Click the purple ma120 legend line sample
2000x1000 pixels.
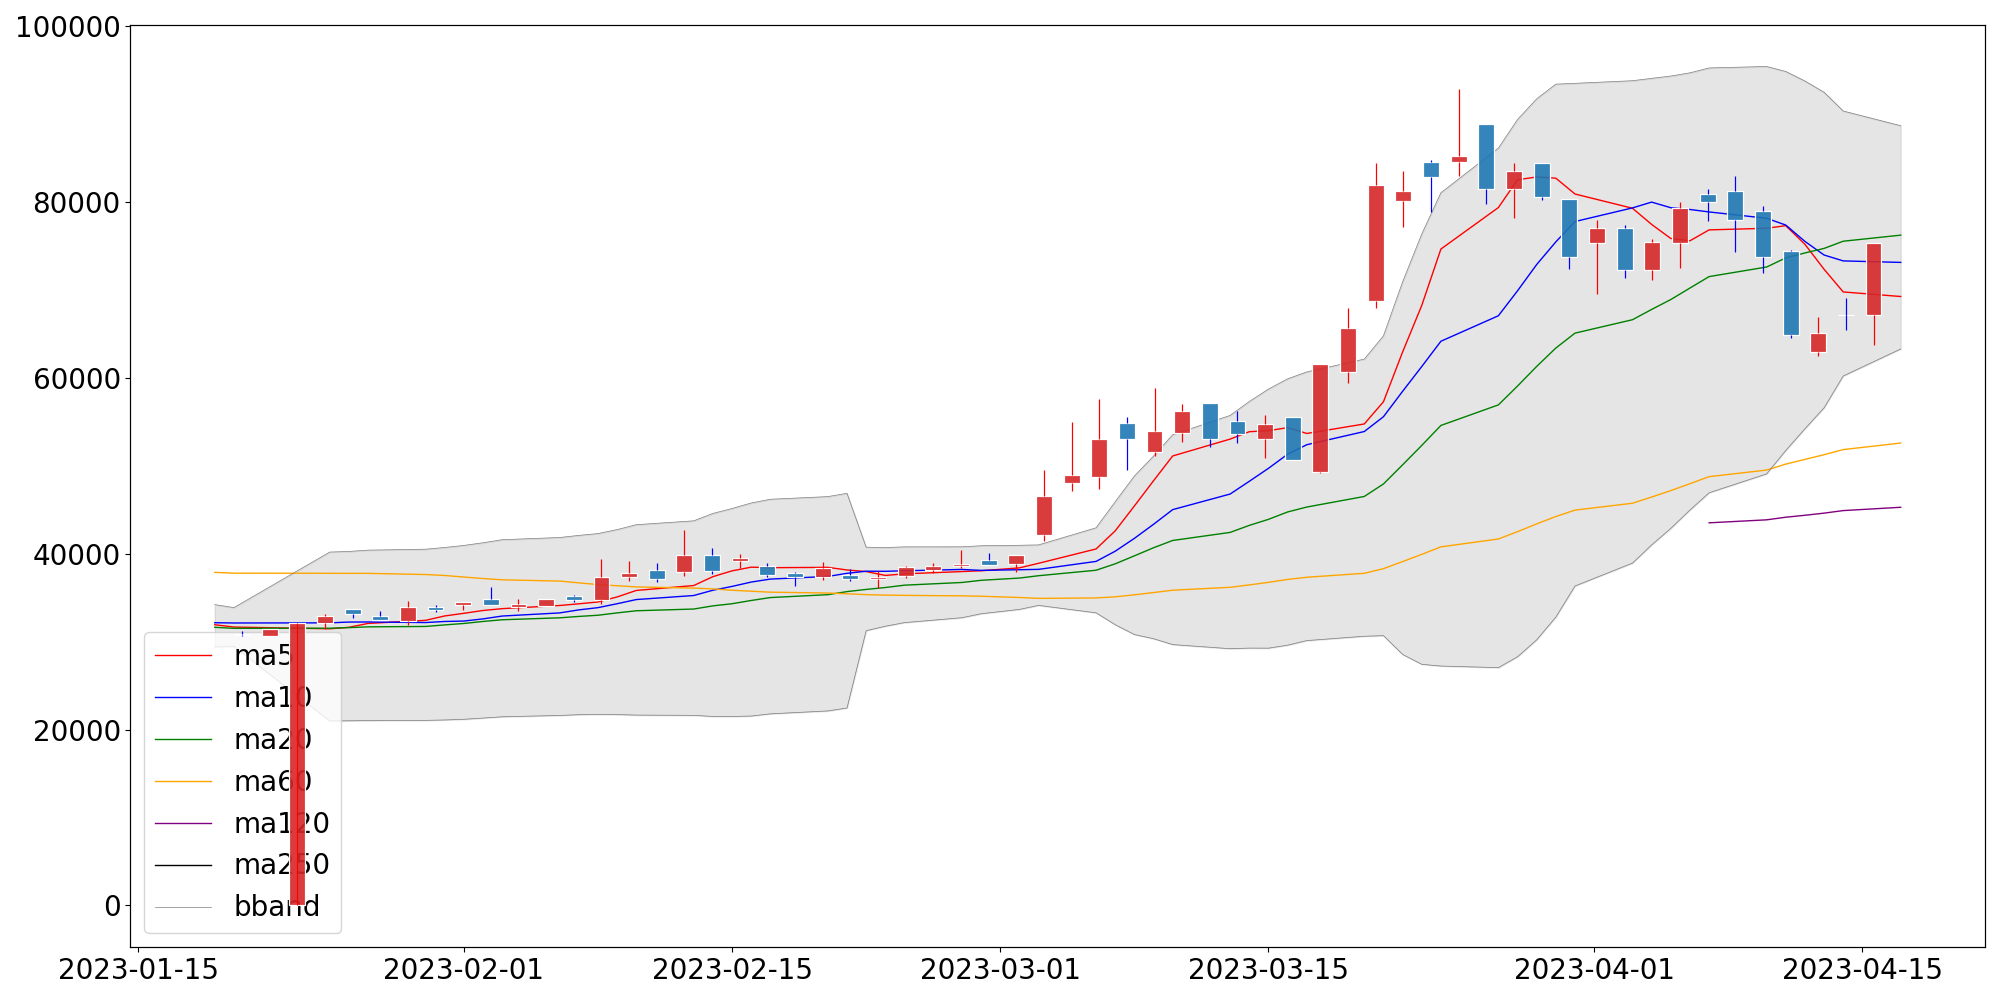184,824
